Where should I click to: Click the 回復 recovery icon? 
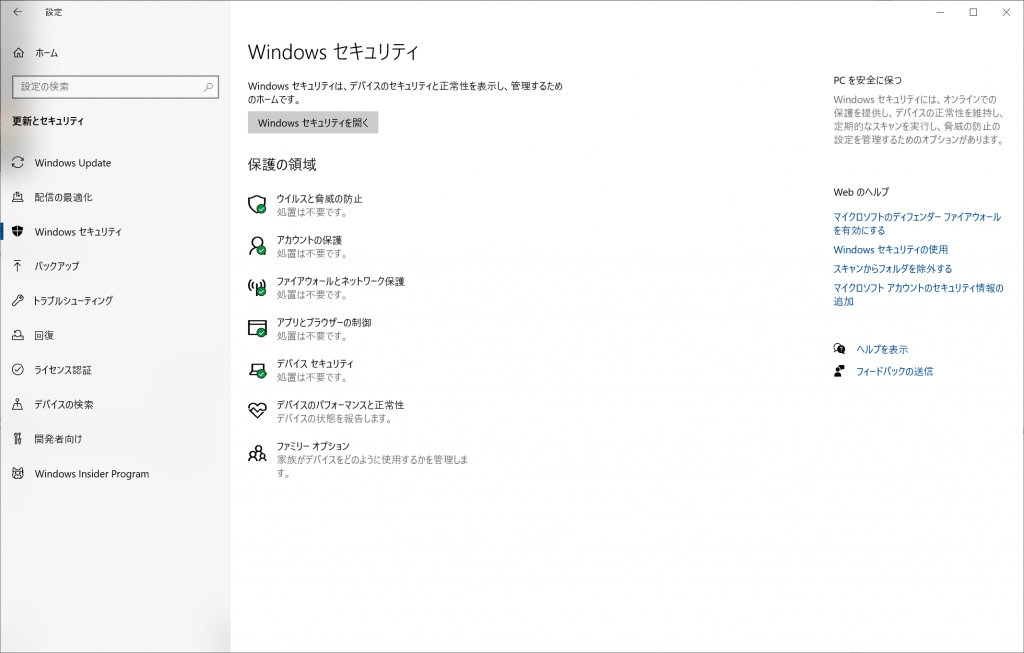coord(18,335)
